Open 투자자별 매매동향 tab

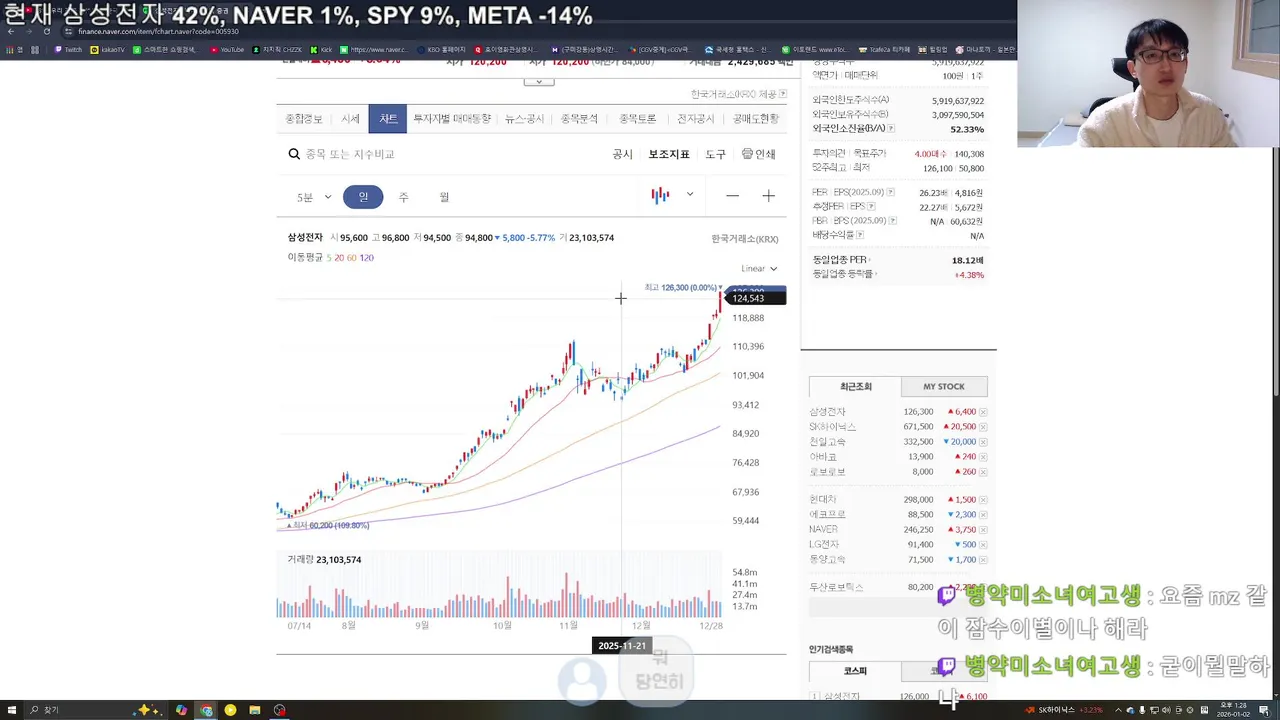[x=452, y=119]
